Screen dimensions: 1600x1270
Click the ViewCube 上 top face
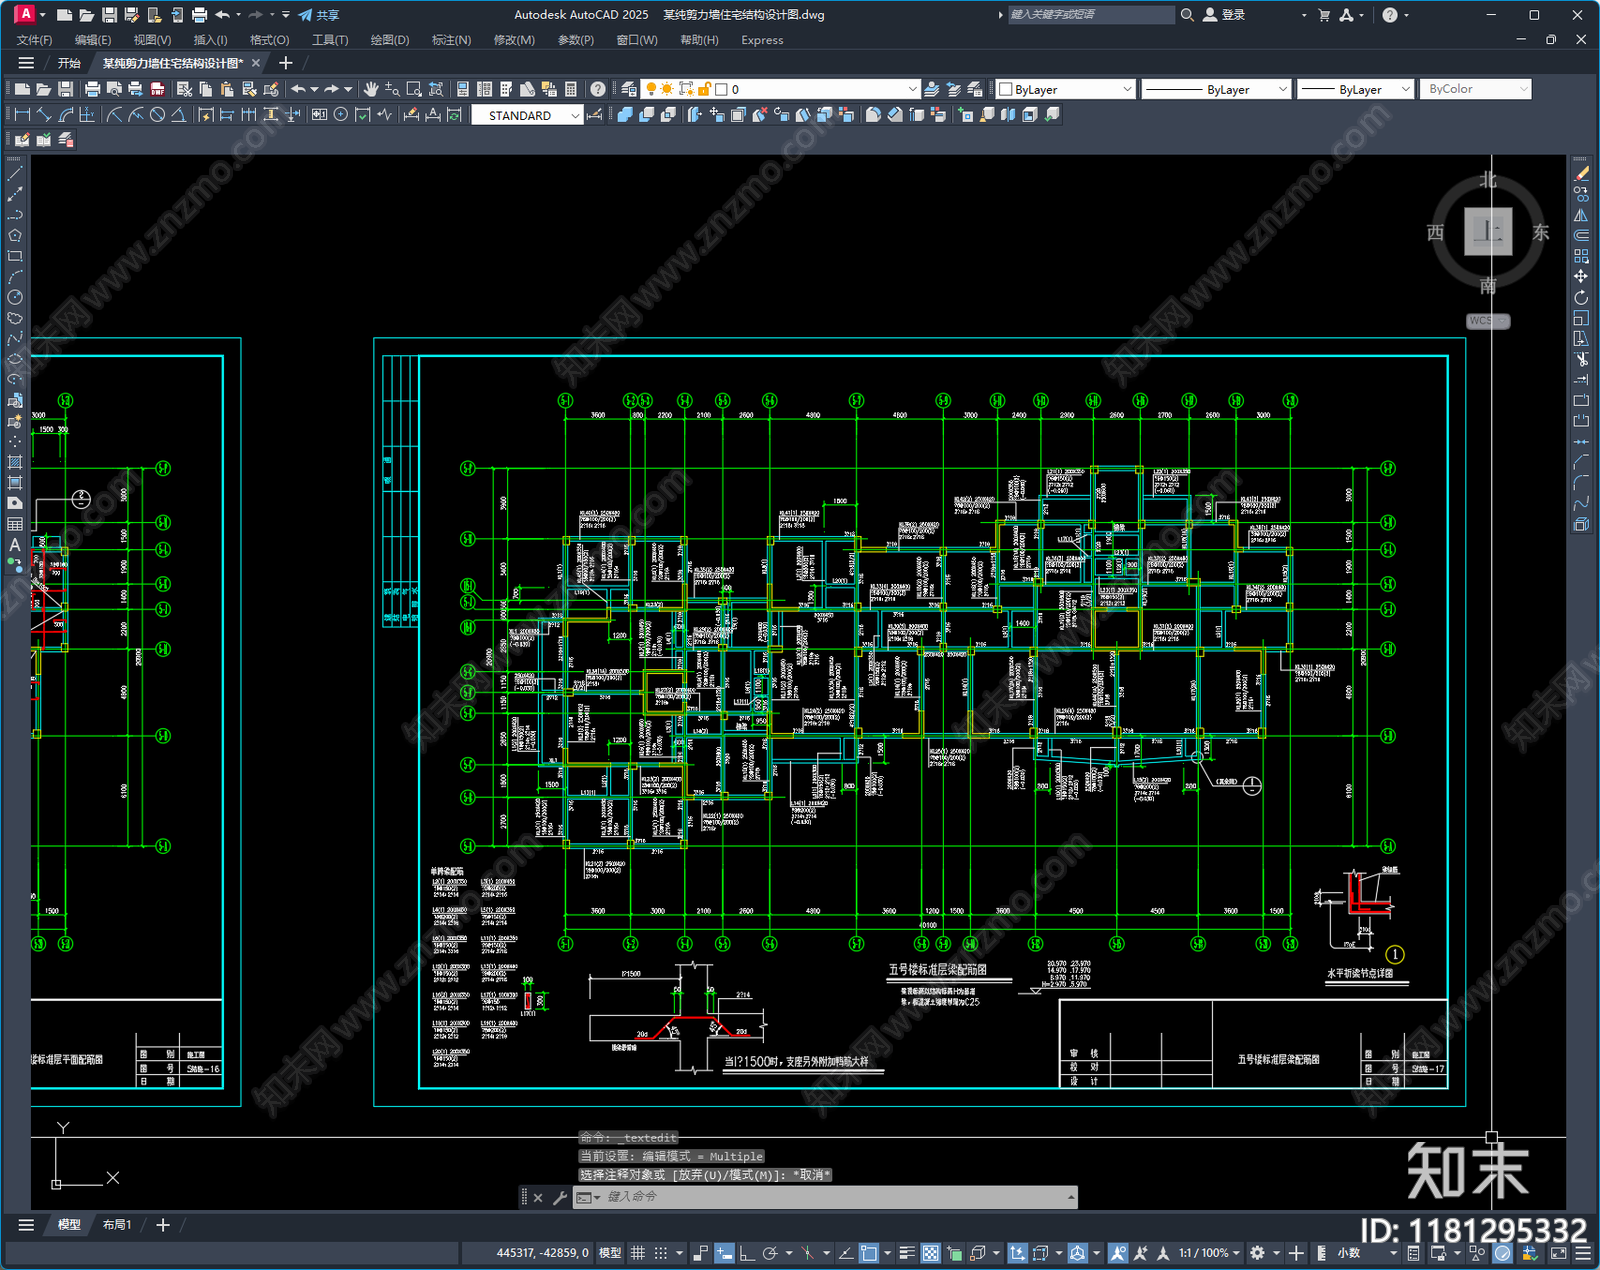[x=1488, y=232]
